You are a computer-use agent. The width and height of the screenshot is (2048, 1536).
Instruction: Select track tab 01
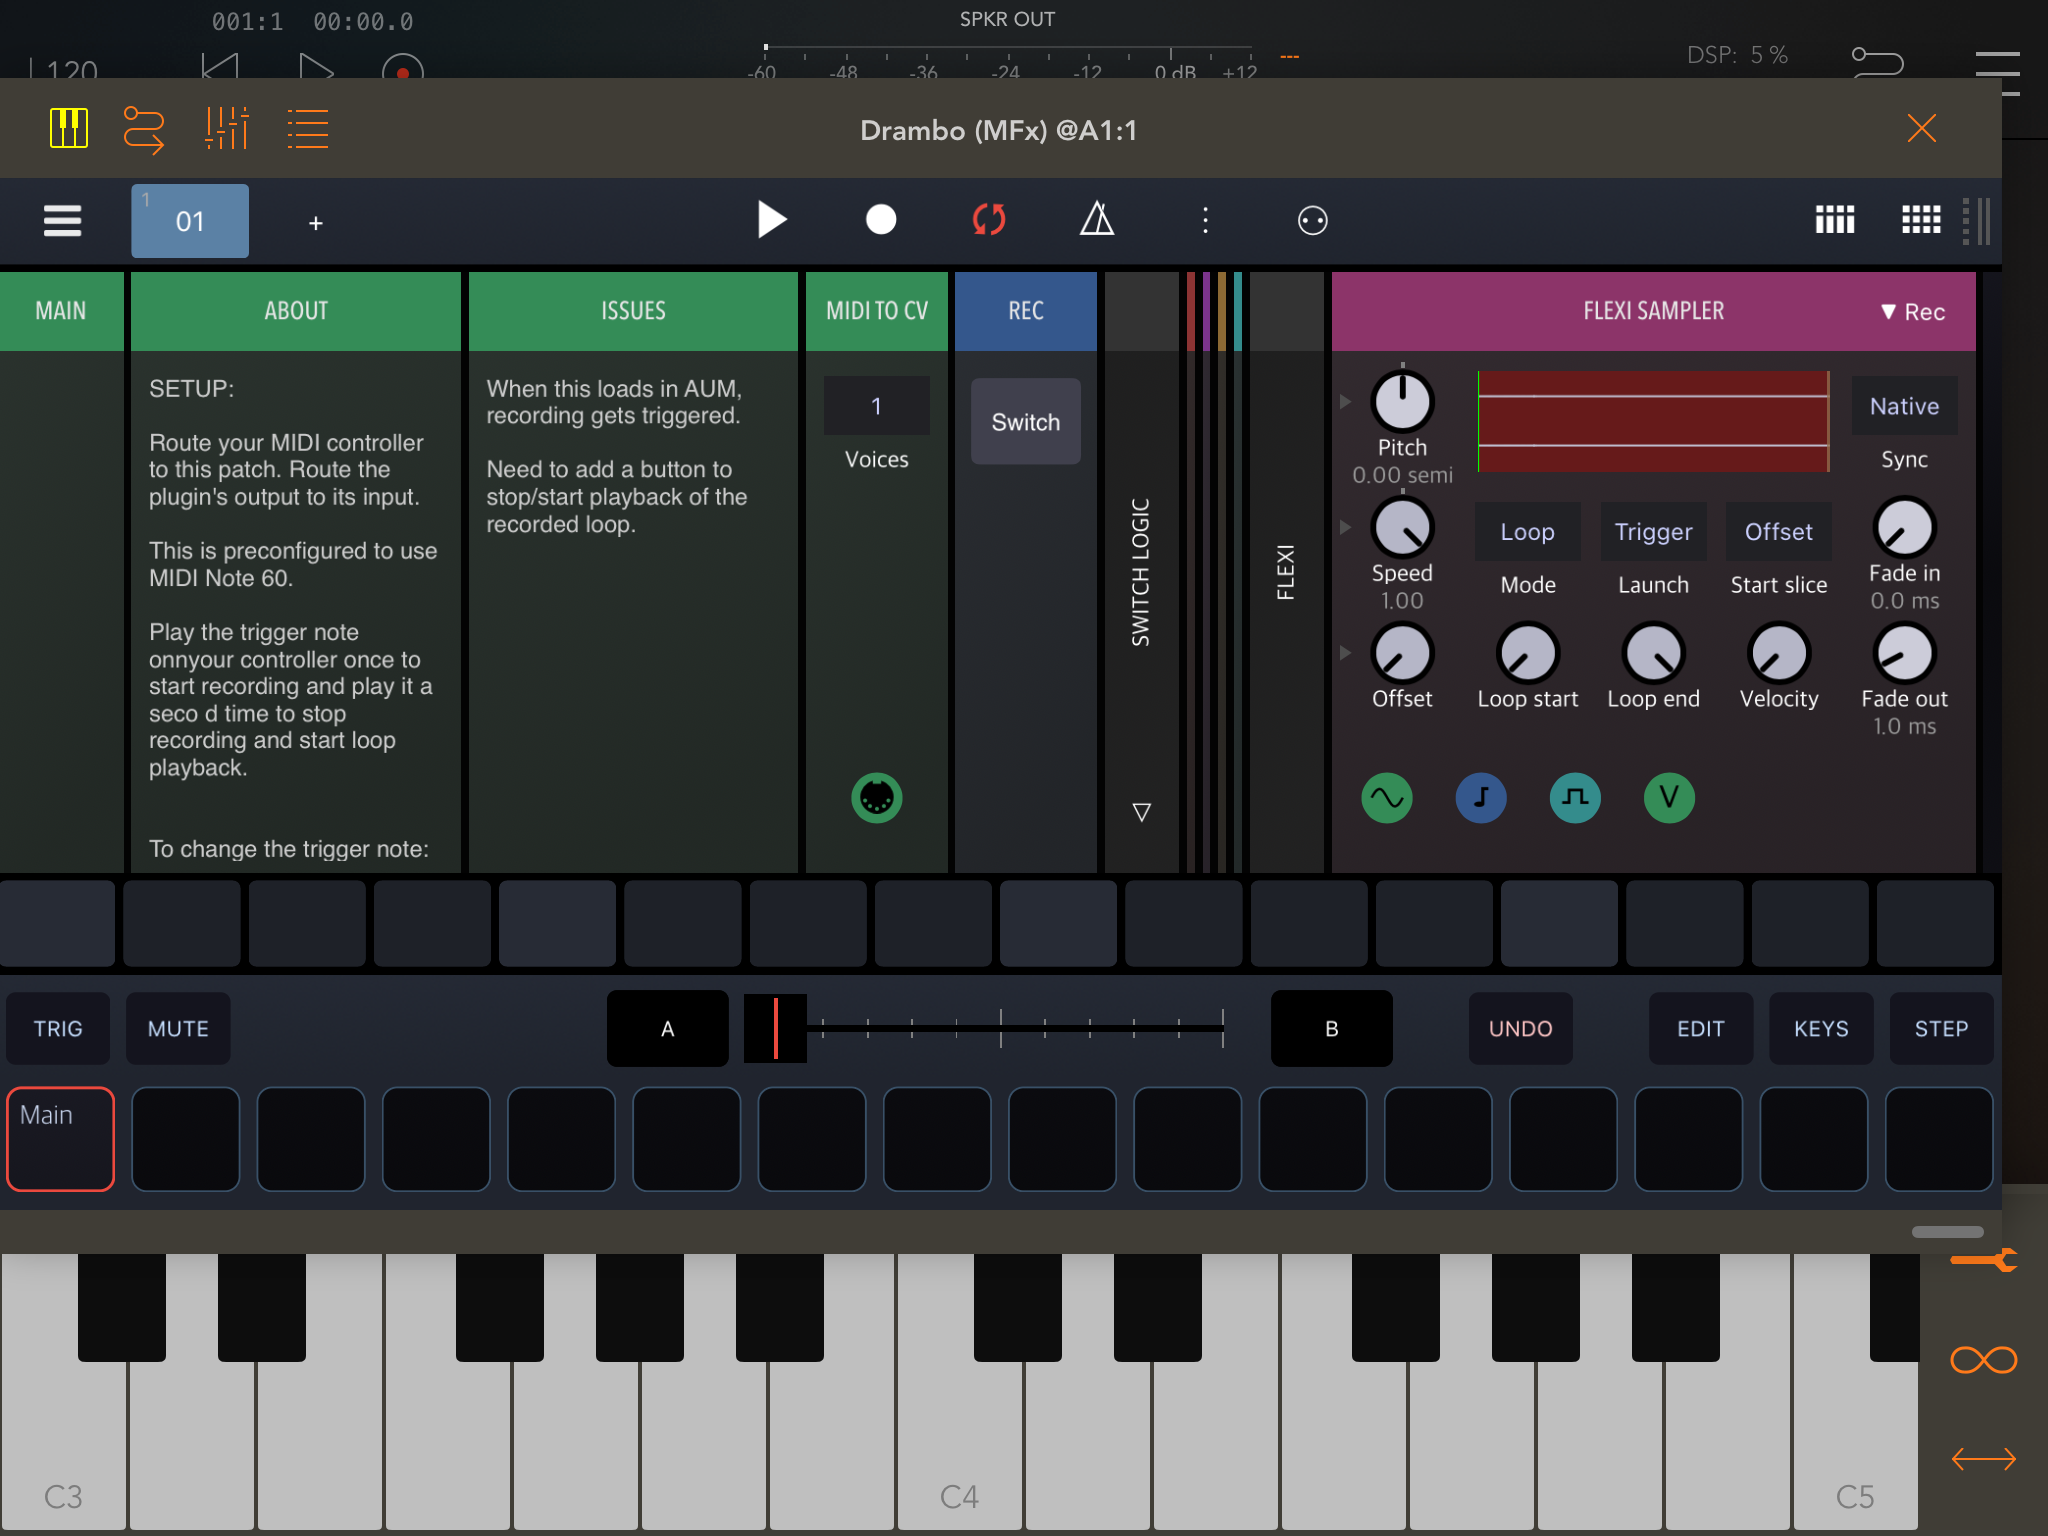pos(190,221)
